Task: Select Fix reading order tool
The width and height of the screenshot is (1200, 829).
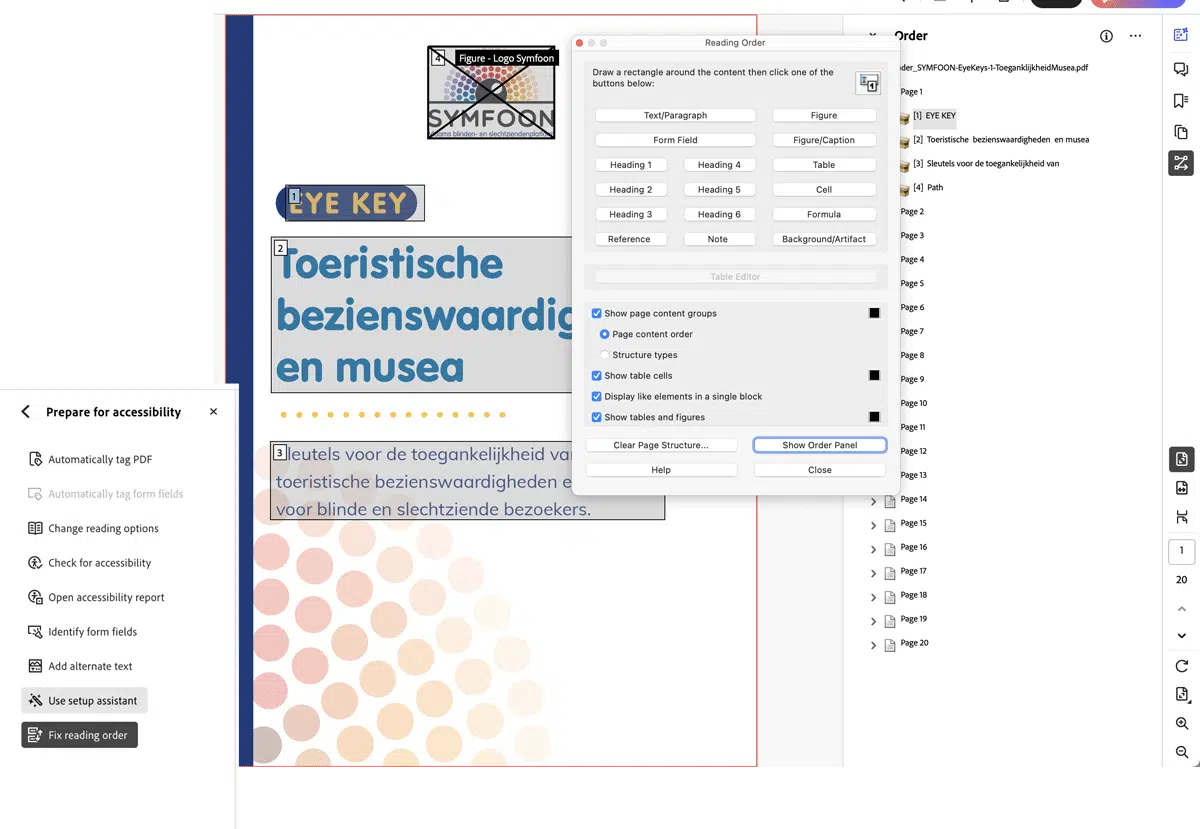Action: coord(79,735)
